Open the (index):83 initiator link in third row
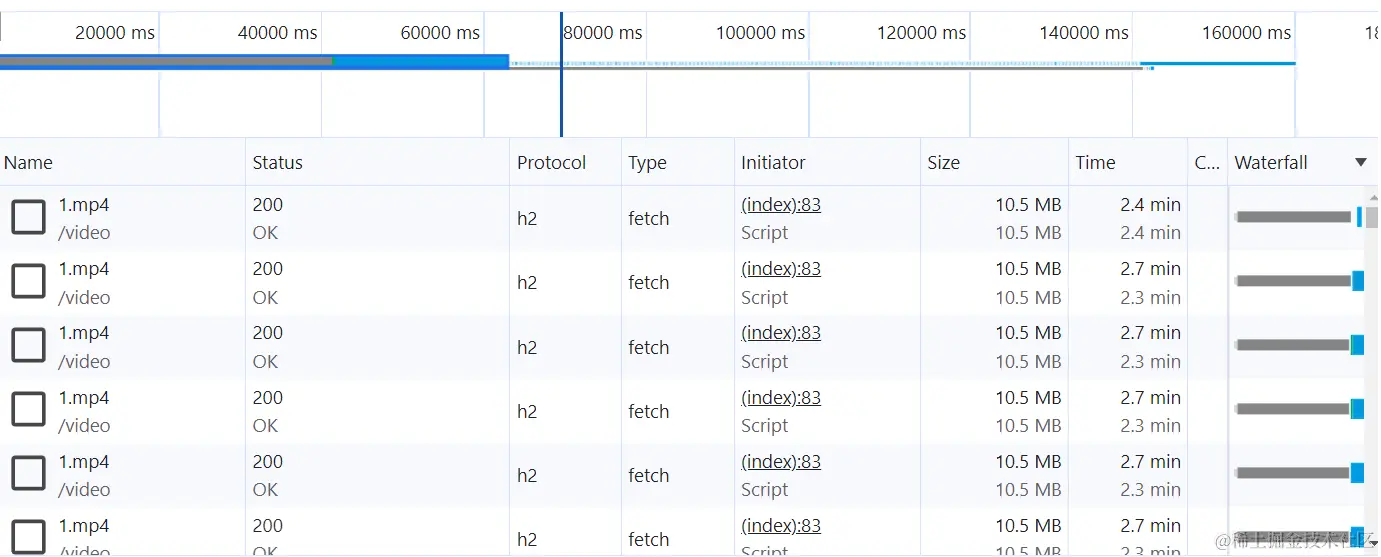 [x=781, y=332]
